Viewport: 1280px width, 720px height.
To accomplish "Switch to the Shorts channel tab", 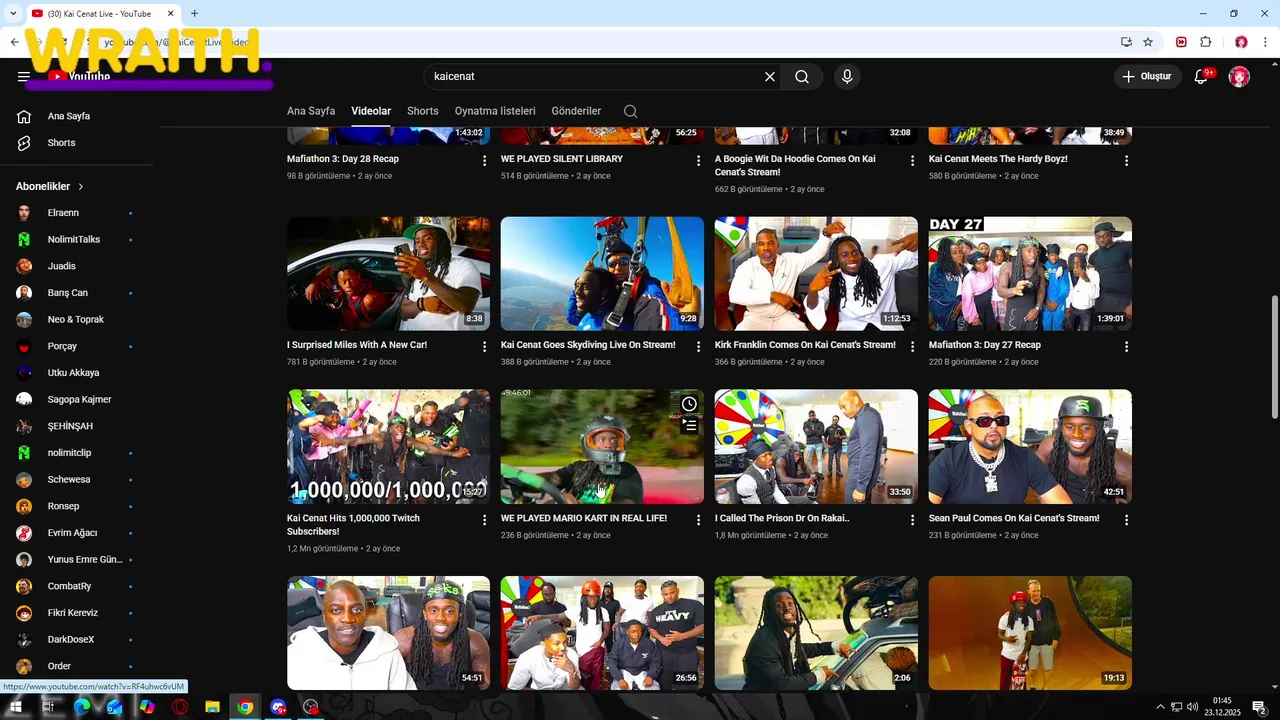I will pyautogui.click(x=423, y=111).
